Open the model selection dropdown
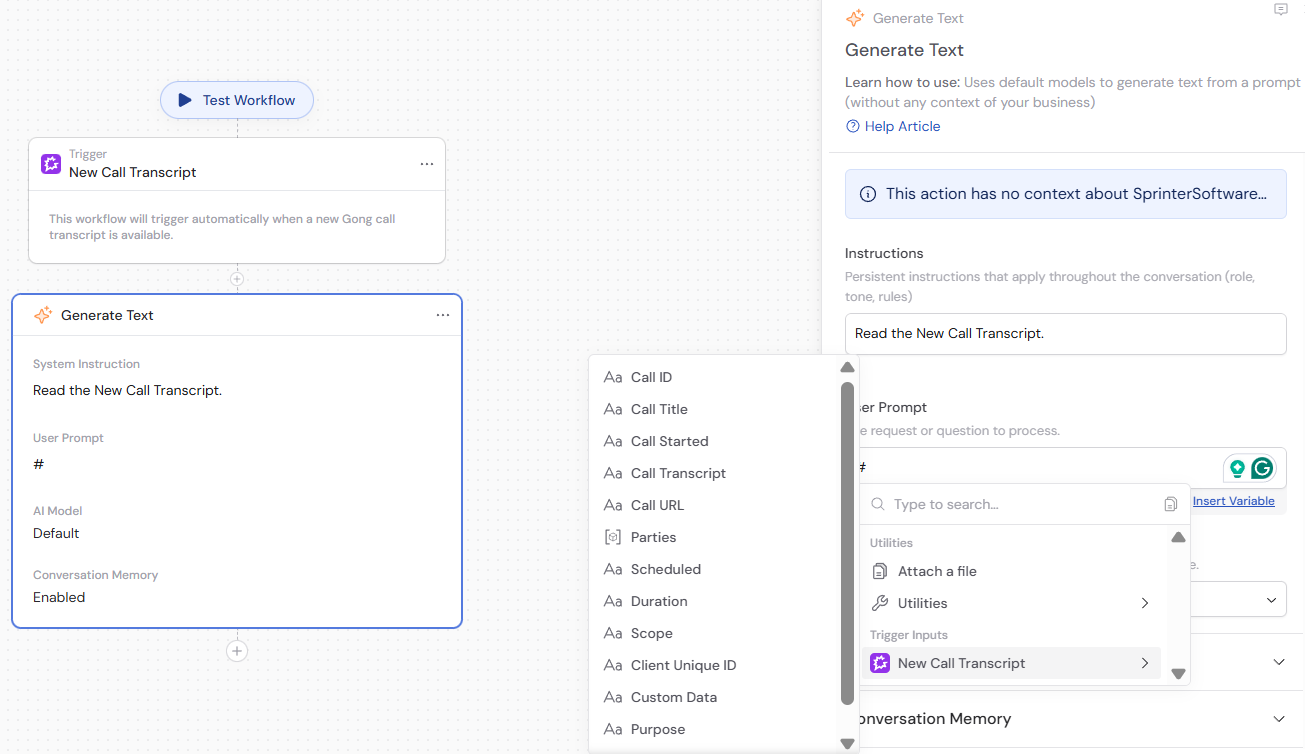 [1271, 599]
